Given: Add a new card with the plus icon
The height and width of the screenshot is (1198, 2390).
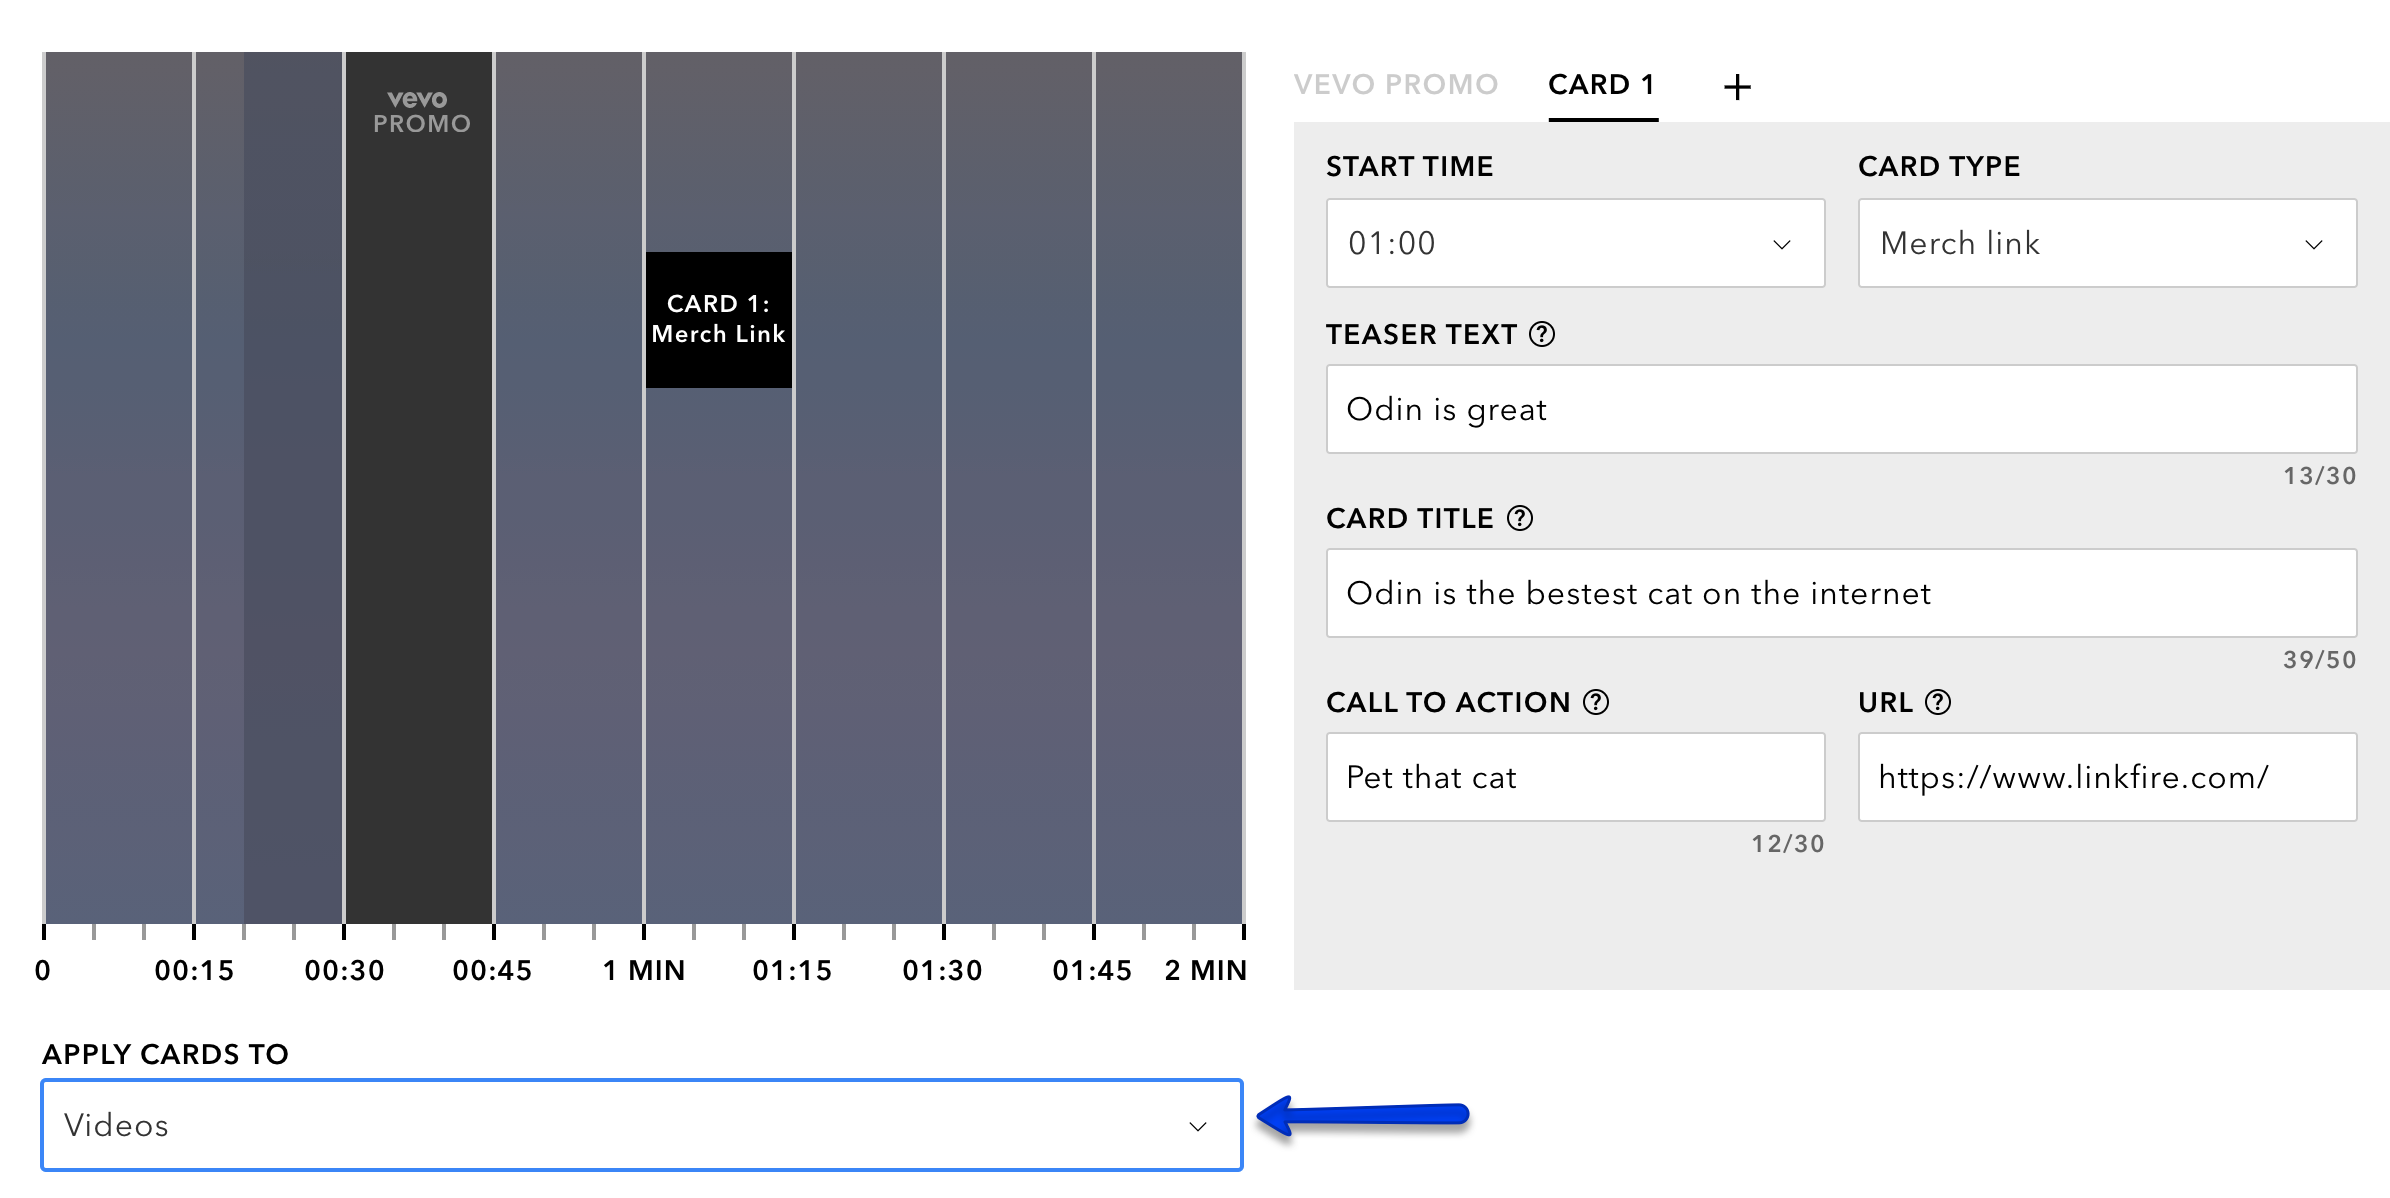Looking at the screenshot, I should point(1737,87).
